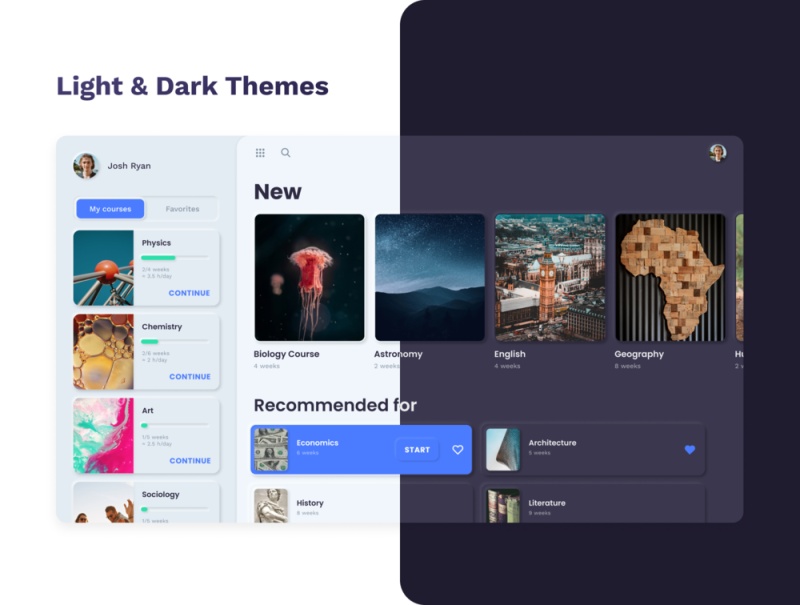Continue the Chemistry course
The image size is (800, 605).
(188, 377)
